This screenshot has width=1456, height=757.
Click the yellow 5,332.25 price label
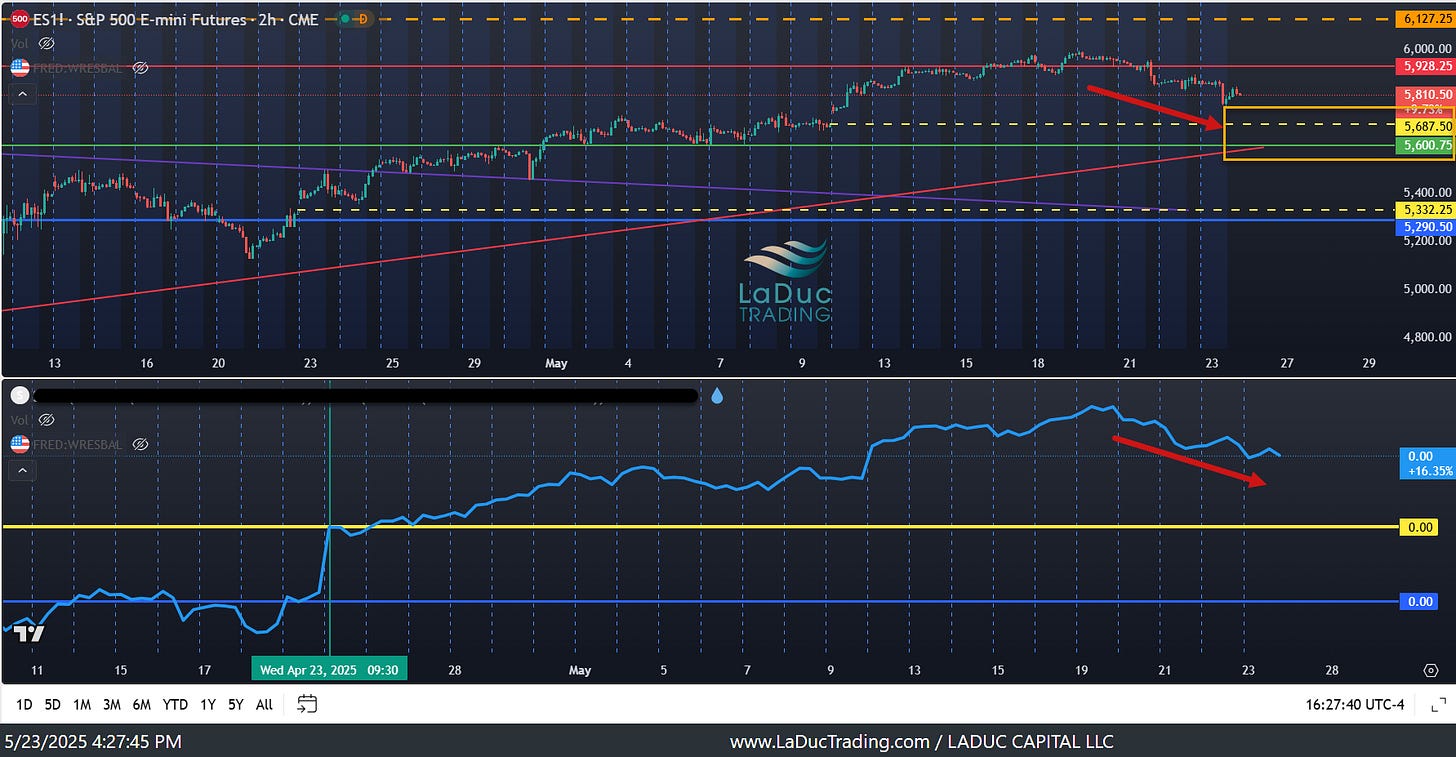click(1424, 210)
